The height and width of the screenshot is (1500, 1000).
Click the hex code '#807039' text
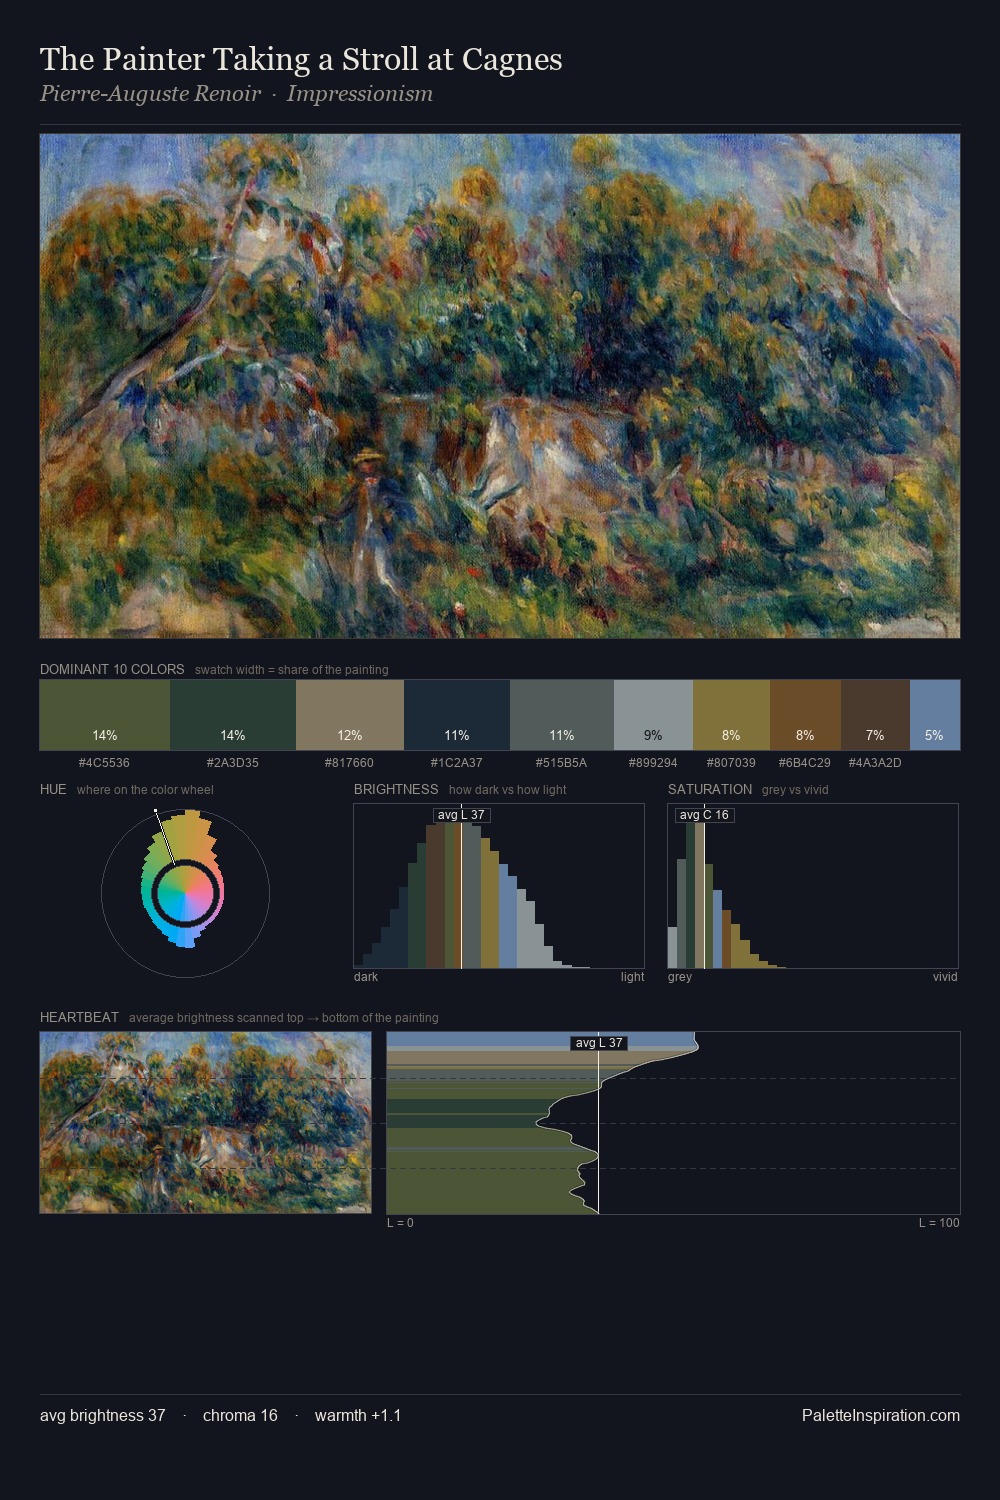731,762
